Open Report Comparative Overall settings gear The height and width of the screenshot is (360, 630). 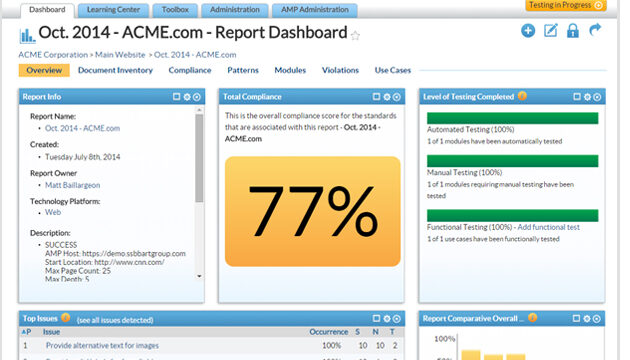pyautogui.click(x=587, y=319)
